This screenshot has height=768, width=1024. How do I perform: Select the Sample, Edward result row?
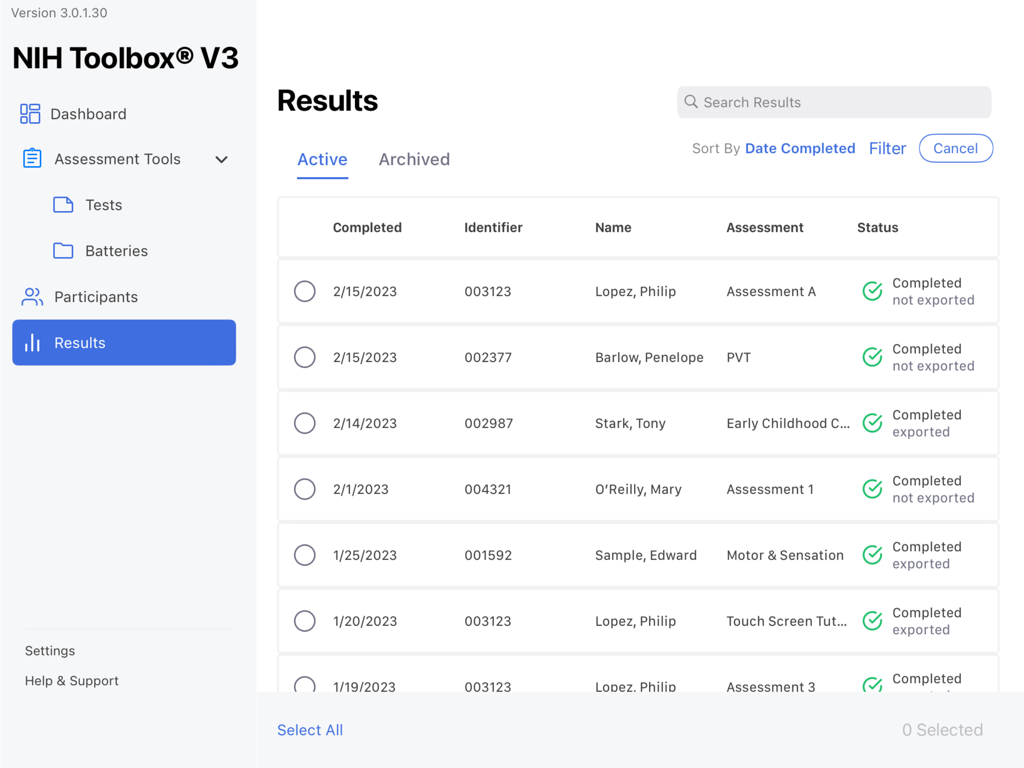(304, 555)
